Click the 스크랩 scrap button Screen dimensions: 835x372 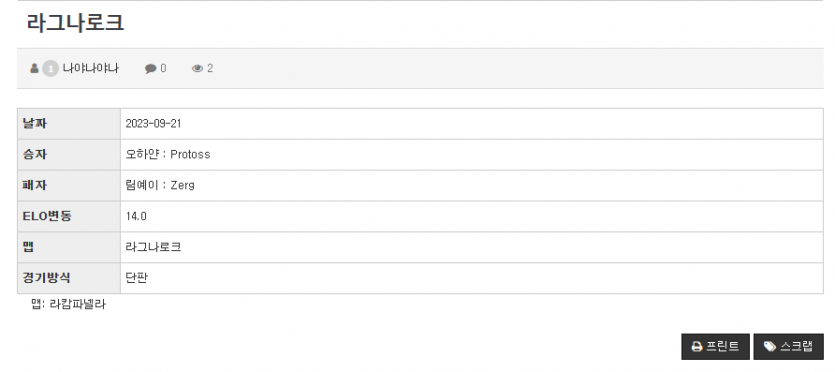788,347
